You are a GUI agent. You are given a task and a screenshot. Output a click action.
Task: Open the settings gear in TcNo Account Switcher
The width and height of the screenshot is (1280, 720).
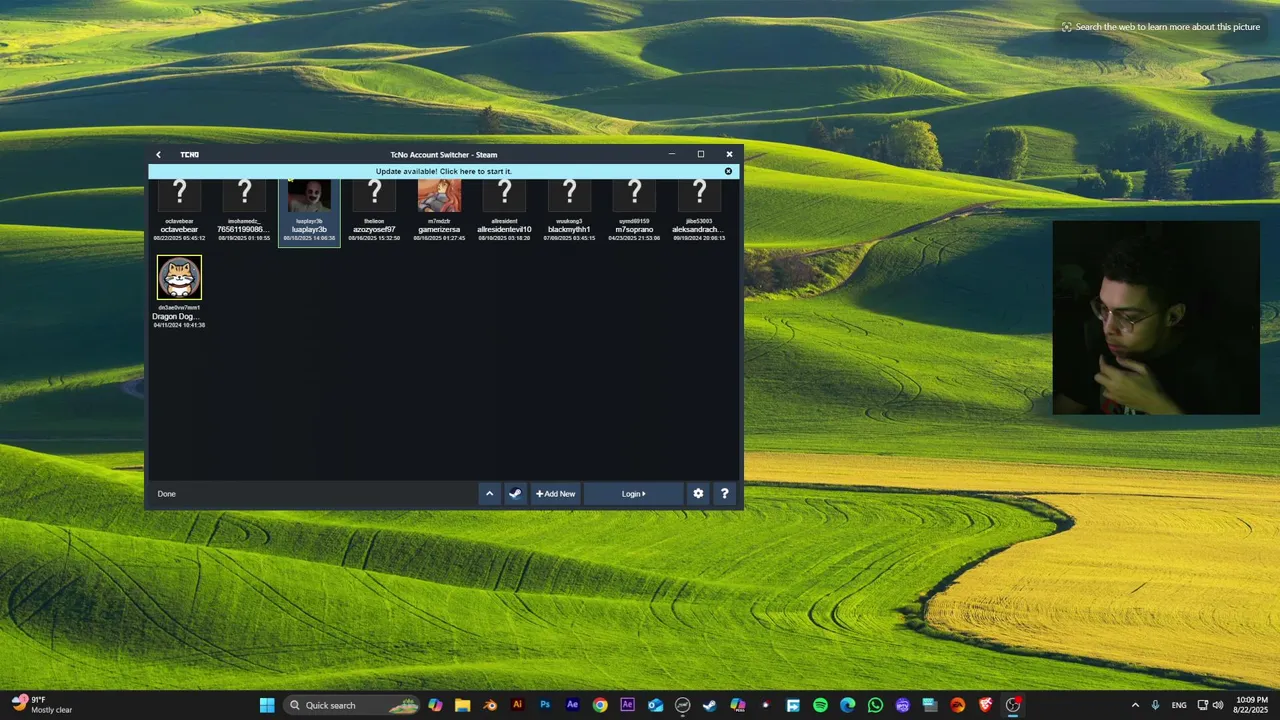click(x=698, y=493)
